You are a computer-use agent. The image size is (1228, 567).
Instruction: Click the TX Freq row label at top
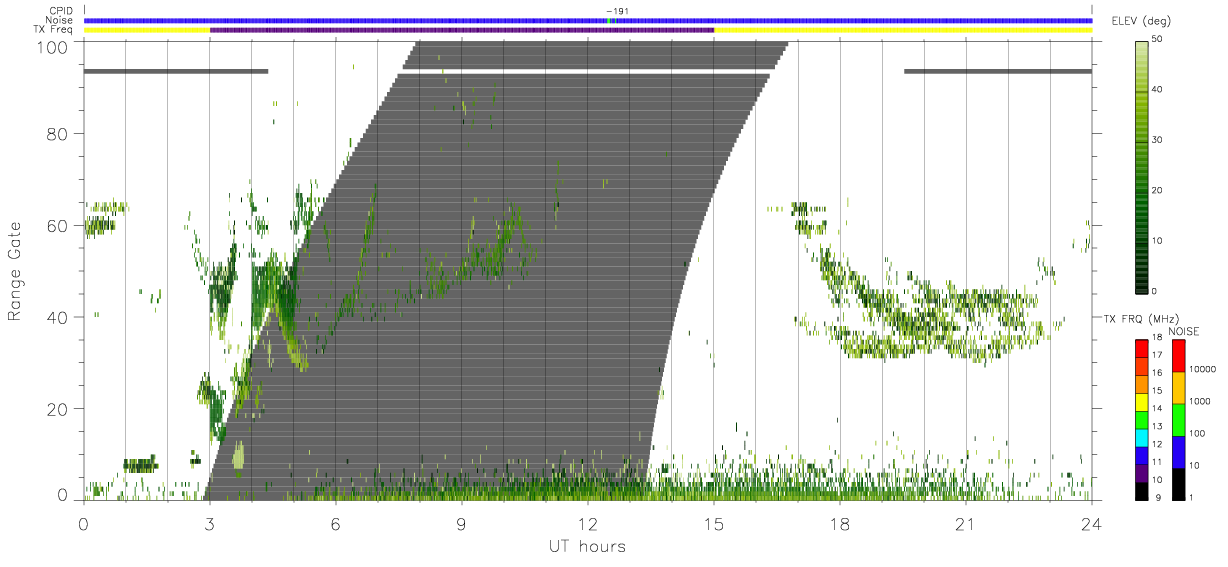point(54,30)
